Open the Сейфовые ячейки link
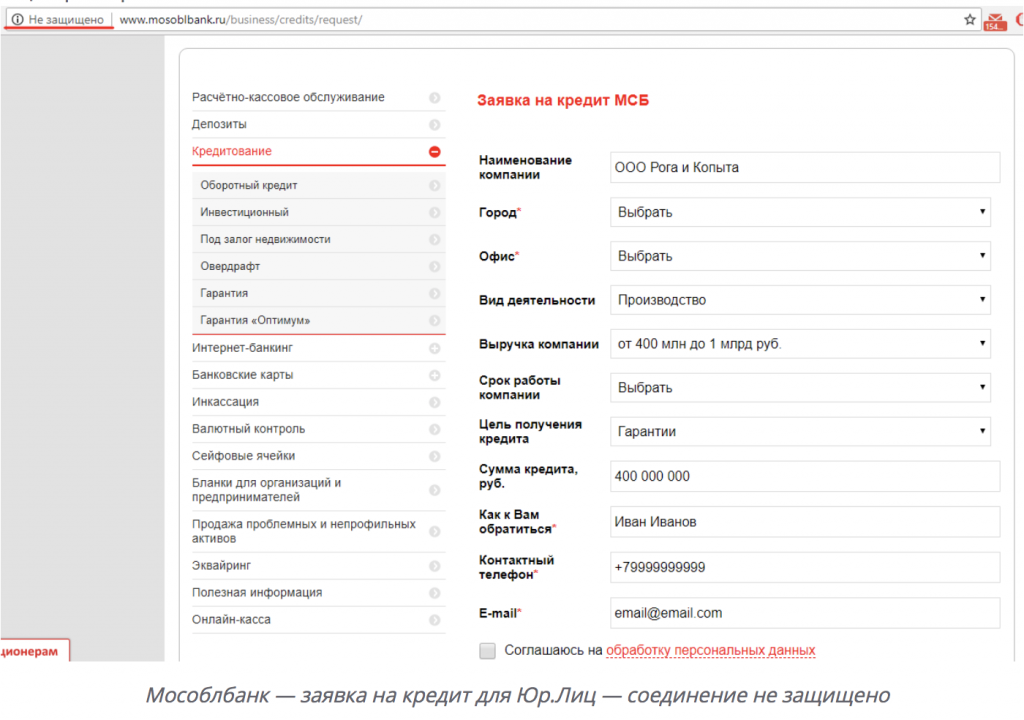The width and height of the screenshot is (1024, 720). point(244,455)
